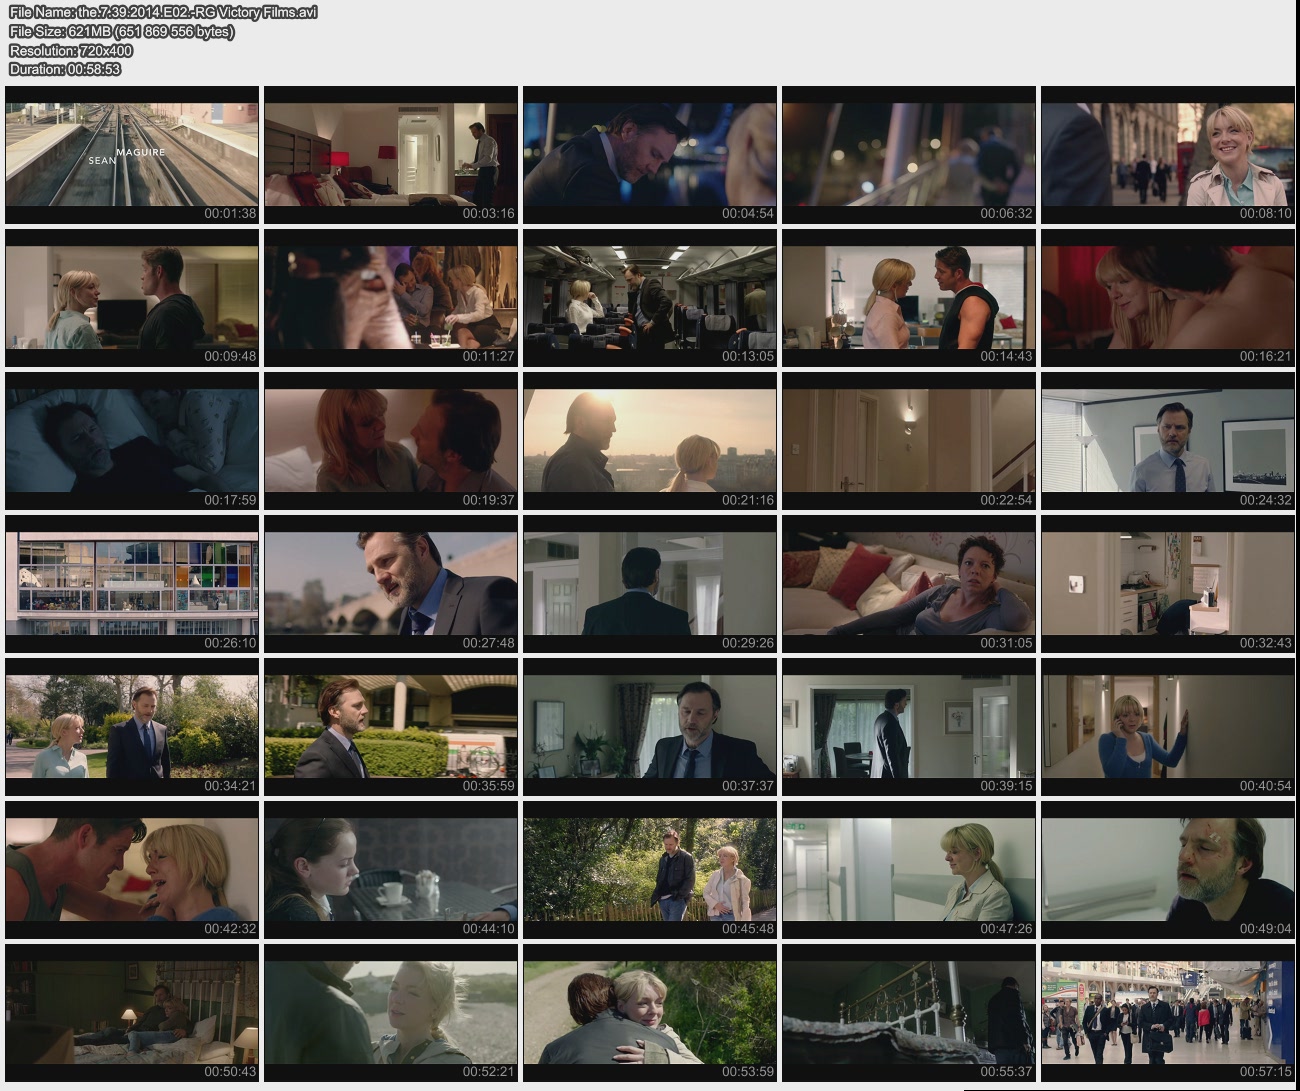This screenshot has height=1091, width=1300.
Task: Open the woman on sofa frame at 00:31:05
Action: pos(909,583)
